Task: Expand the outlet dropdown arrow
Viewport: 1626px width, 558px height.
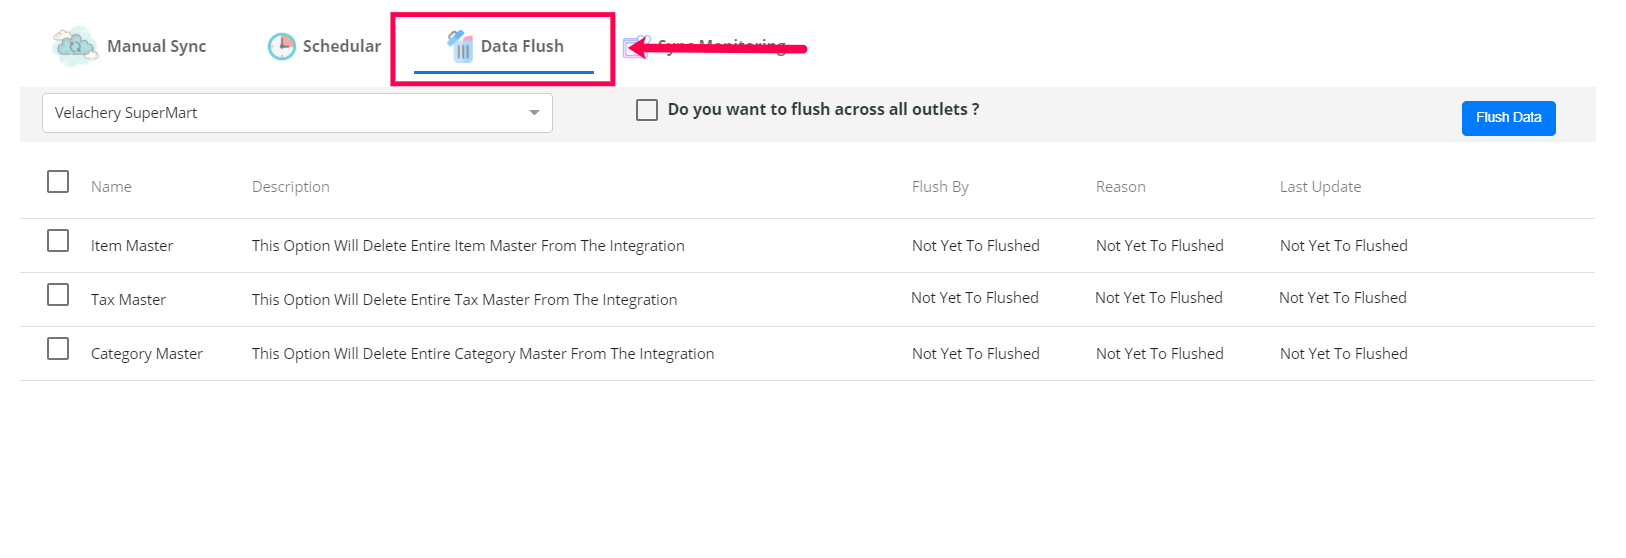Action: 534,113
